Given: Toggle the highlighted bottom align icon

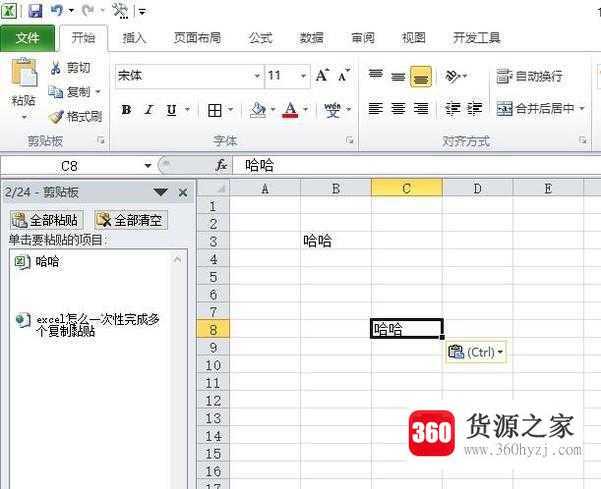Looking at the screenshot, I should click(421, 77).
